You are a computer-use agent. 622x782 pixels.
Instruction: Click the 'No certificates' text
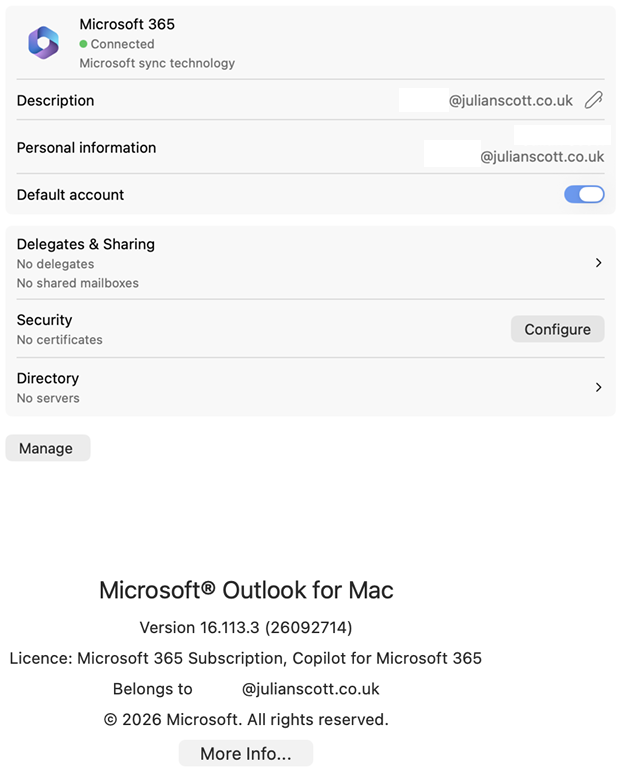tap(60, 340)
